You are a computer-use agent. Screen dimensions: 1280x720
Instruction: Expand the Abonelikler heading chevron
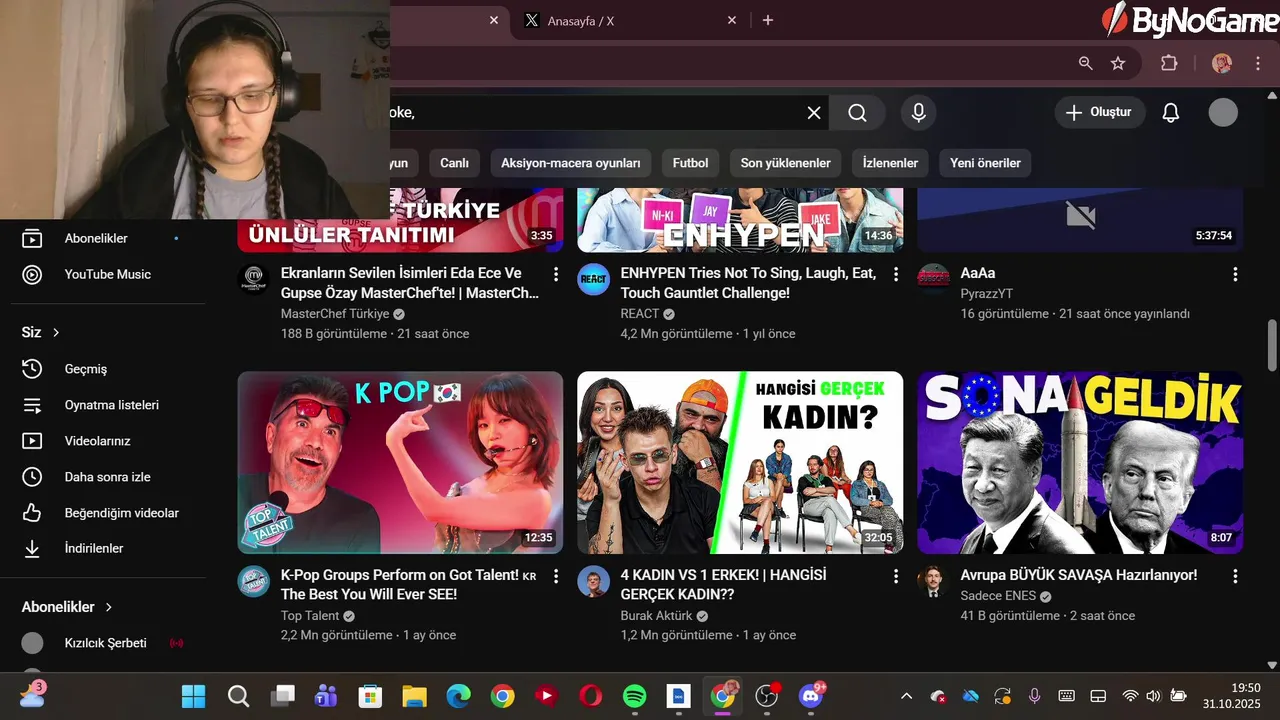click(x=109, y=607)
